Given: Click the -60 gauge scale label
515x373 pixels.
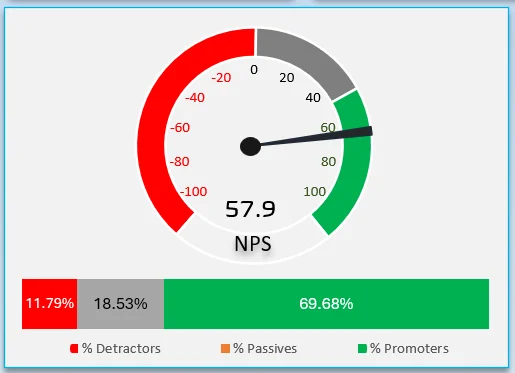Looking at the screenshot, I should click(180, 127).
